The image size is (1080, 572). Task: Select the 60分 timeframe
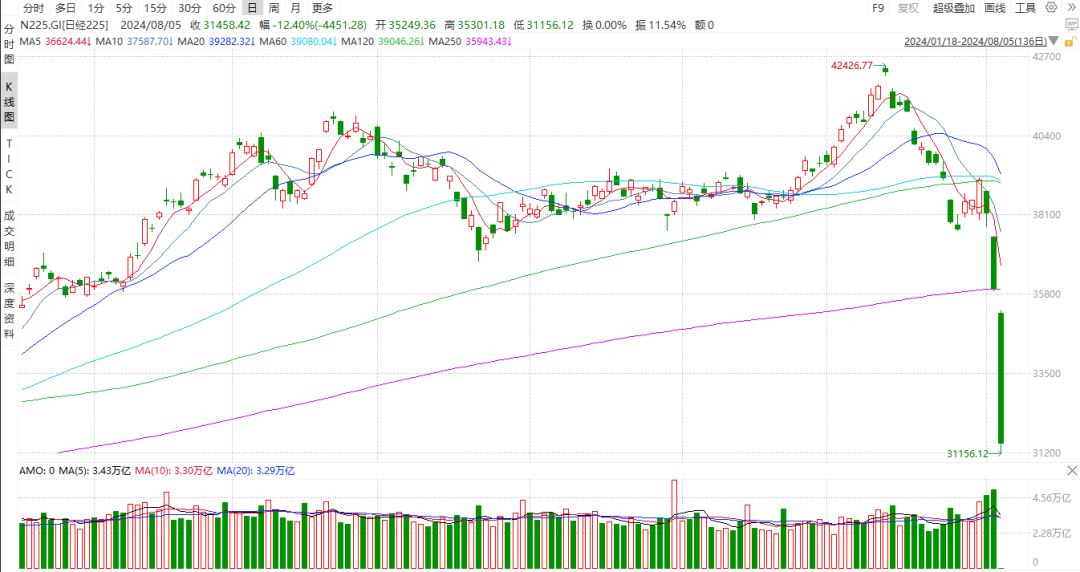tap(223, 8)
